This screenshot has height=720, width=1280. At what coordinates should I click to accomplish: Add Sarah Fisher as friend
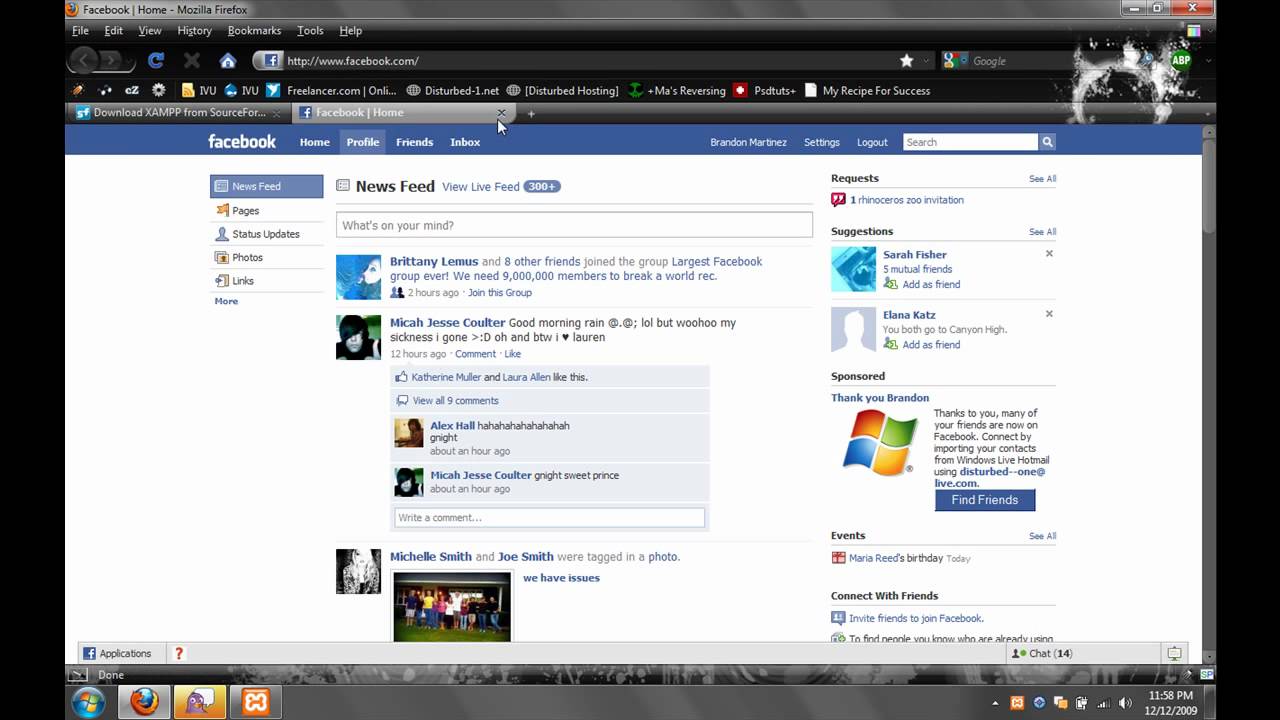pyautogui.click(x=931, y=284)
